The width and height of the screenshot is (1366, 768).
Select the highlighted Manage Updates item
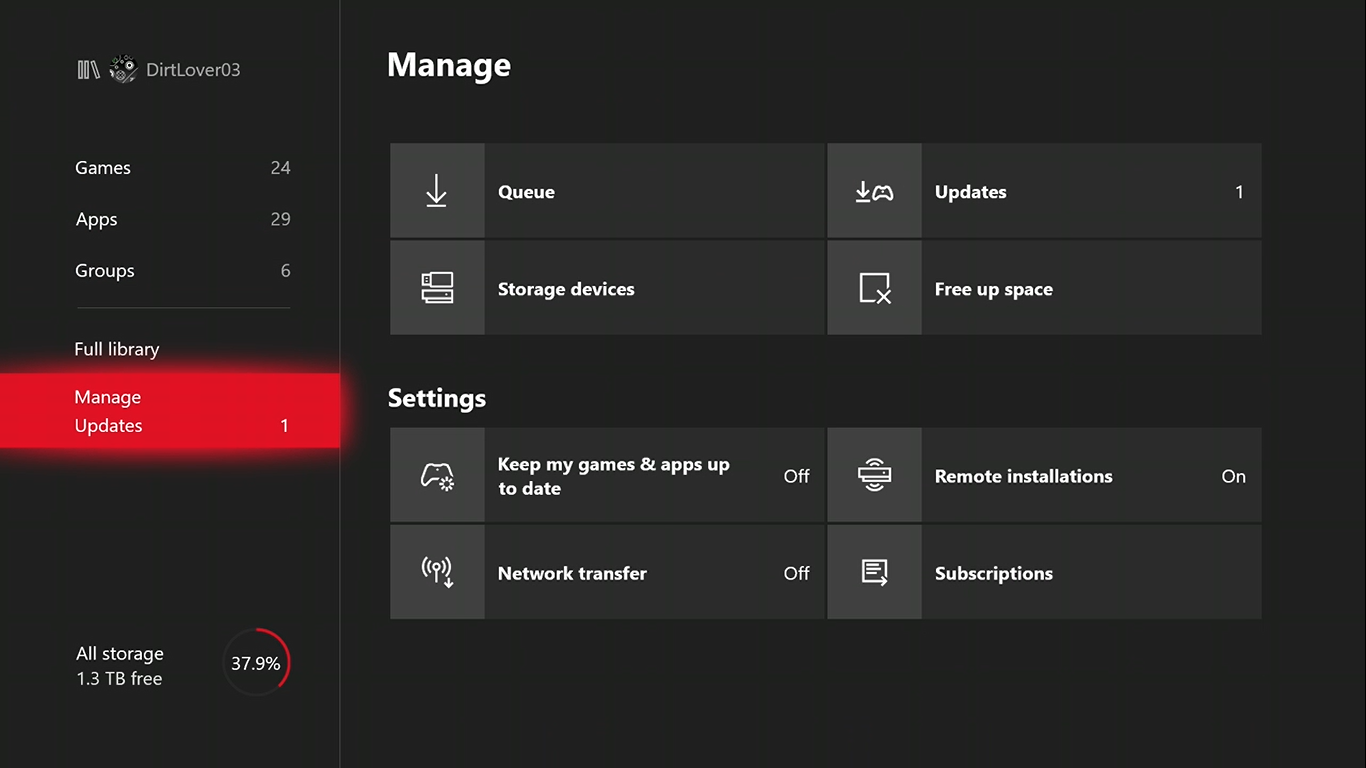pyautogui.click(x=170, y=411)
